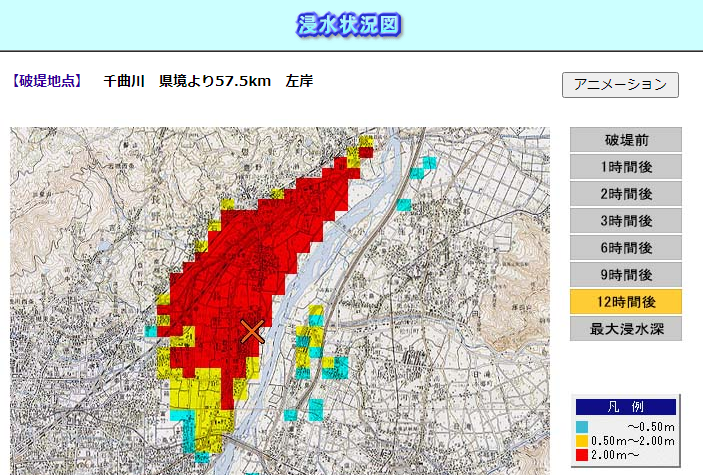Click the orange X breach marker
The width and height of the screenshot is (703, 475).
[x=252, y=332]
